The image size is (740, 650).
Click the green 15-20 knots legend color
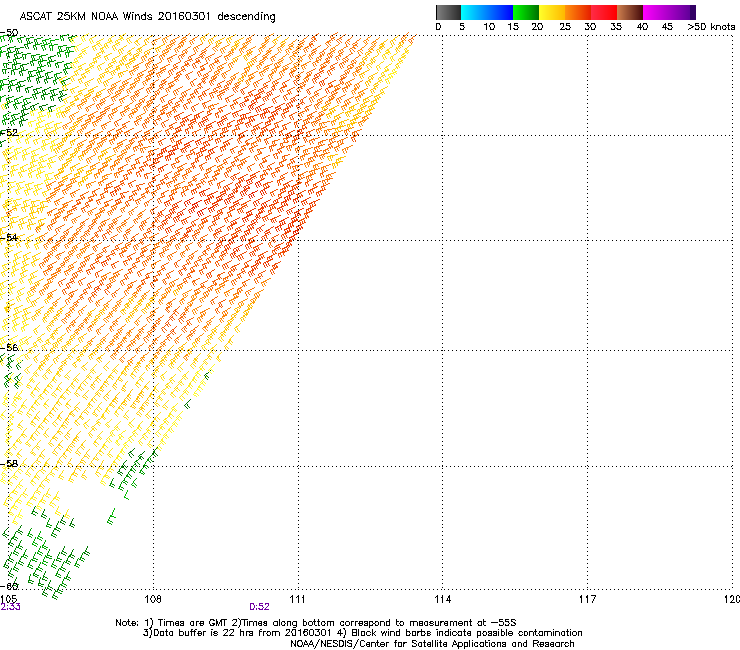click(526, 12)
